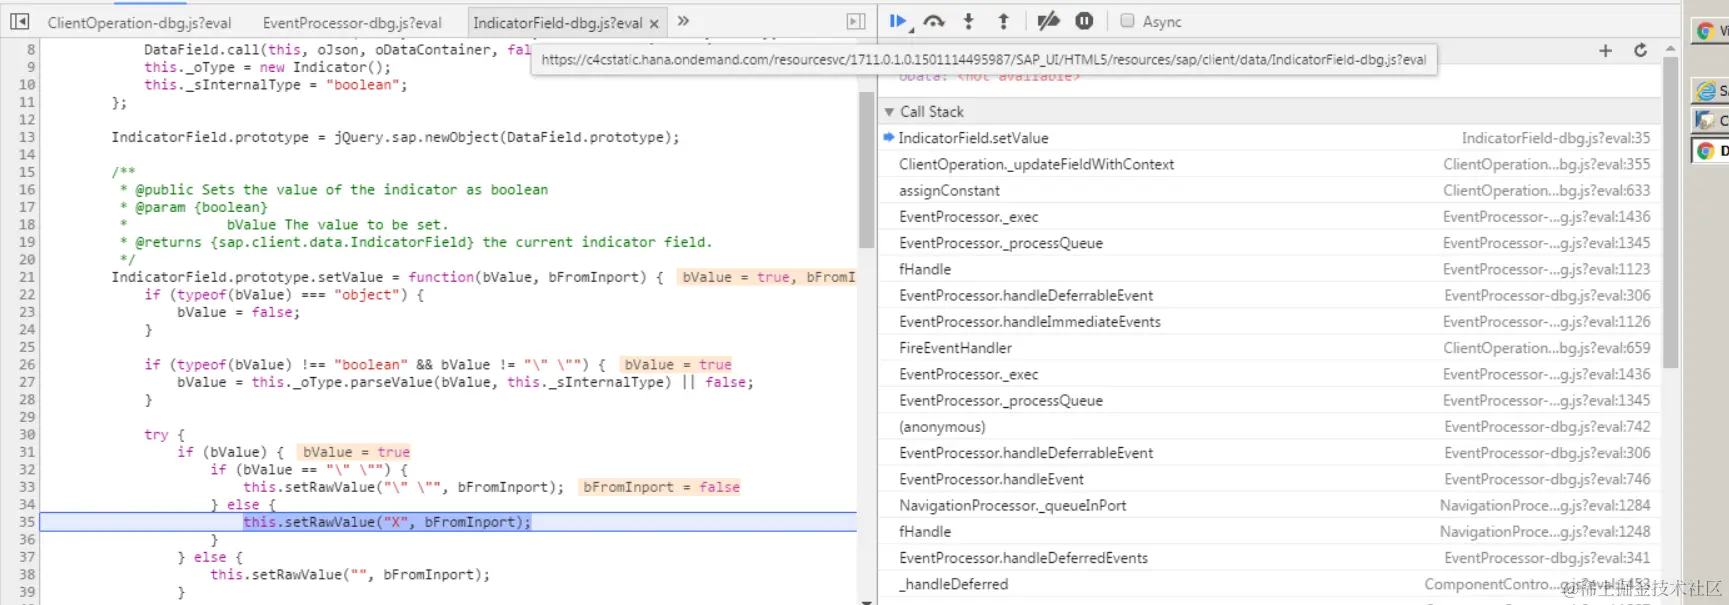Switch to EventProcessor-dbg.js?eval tab
1729x605 pixels.
[352, 22]
